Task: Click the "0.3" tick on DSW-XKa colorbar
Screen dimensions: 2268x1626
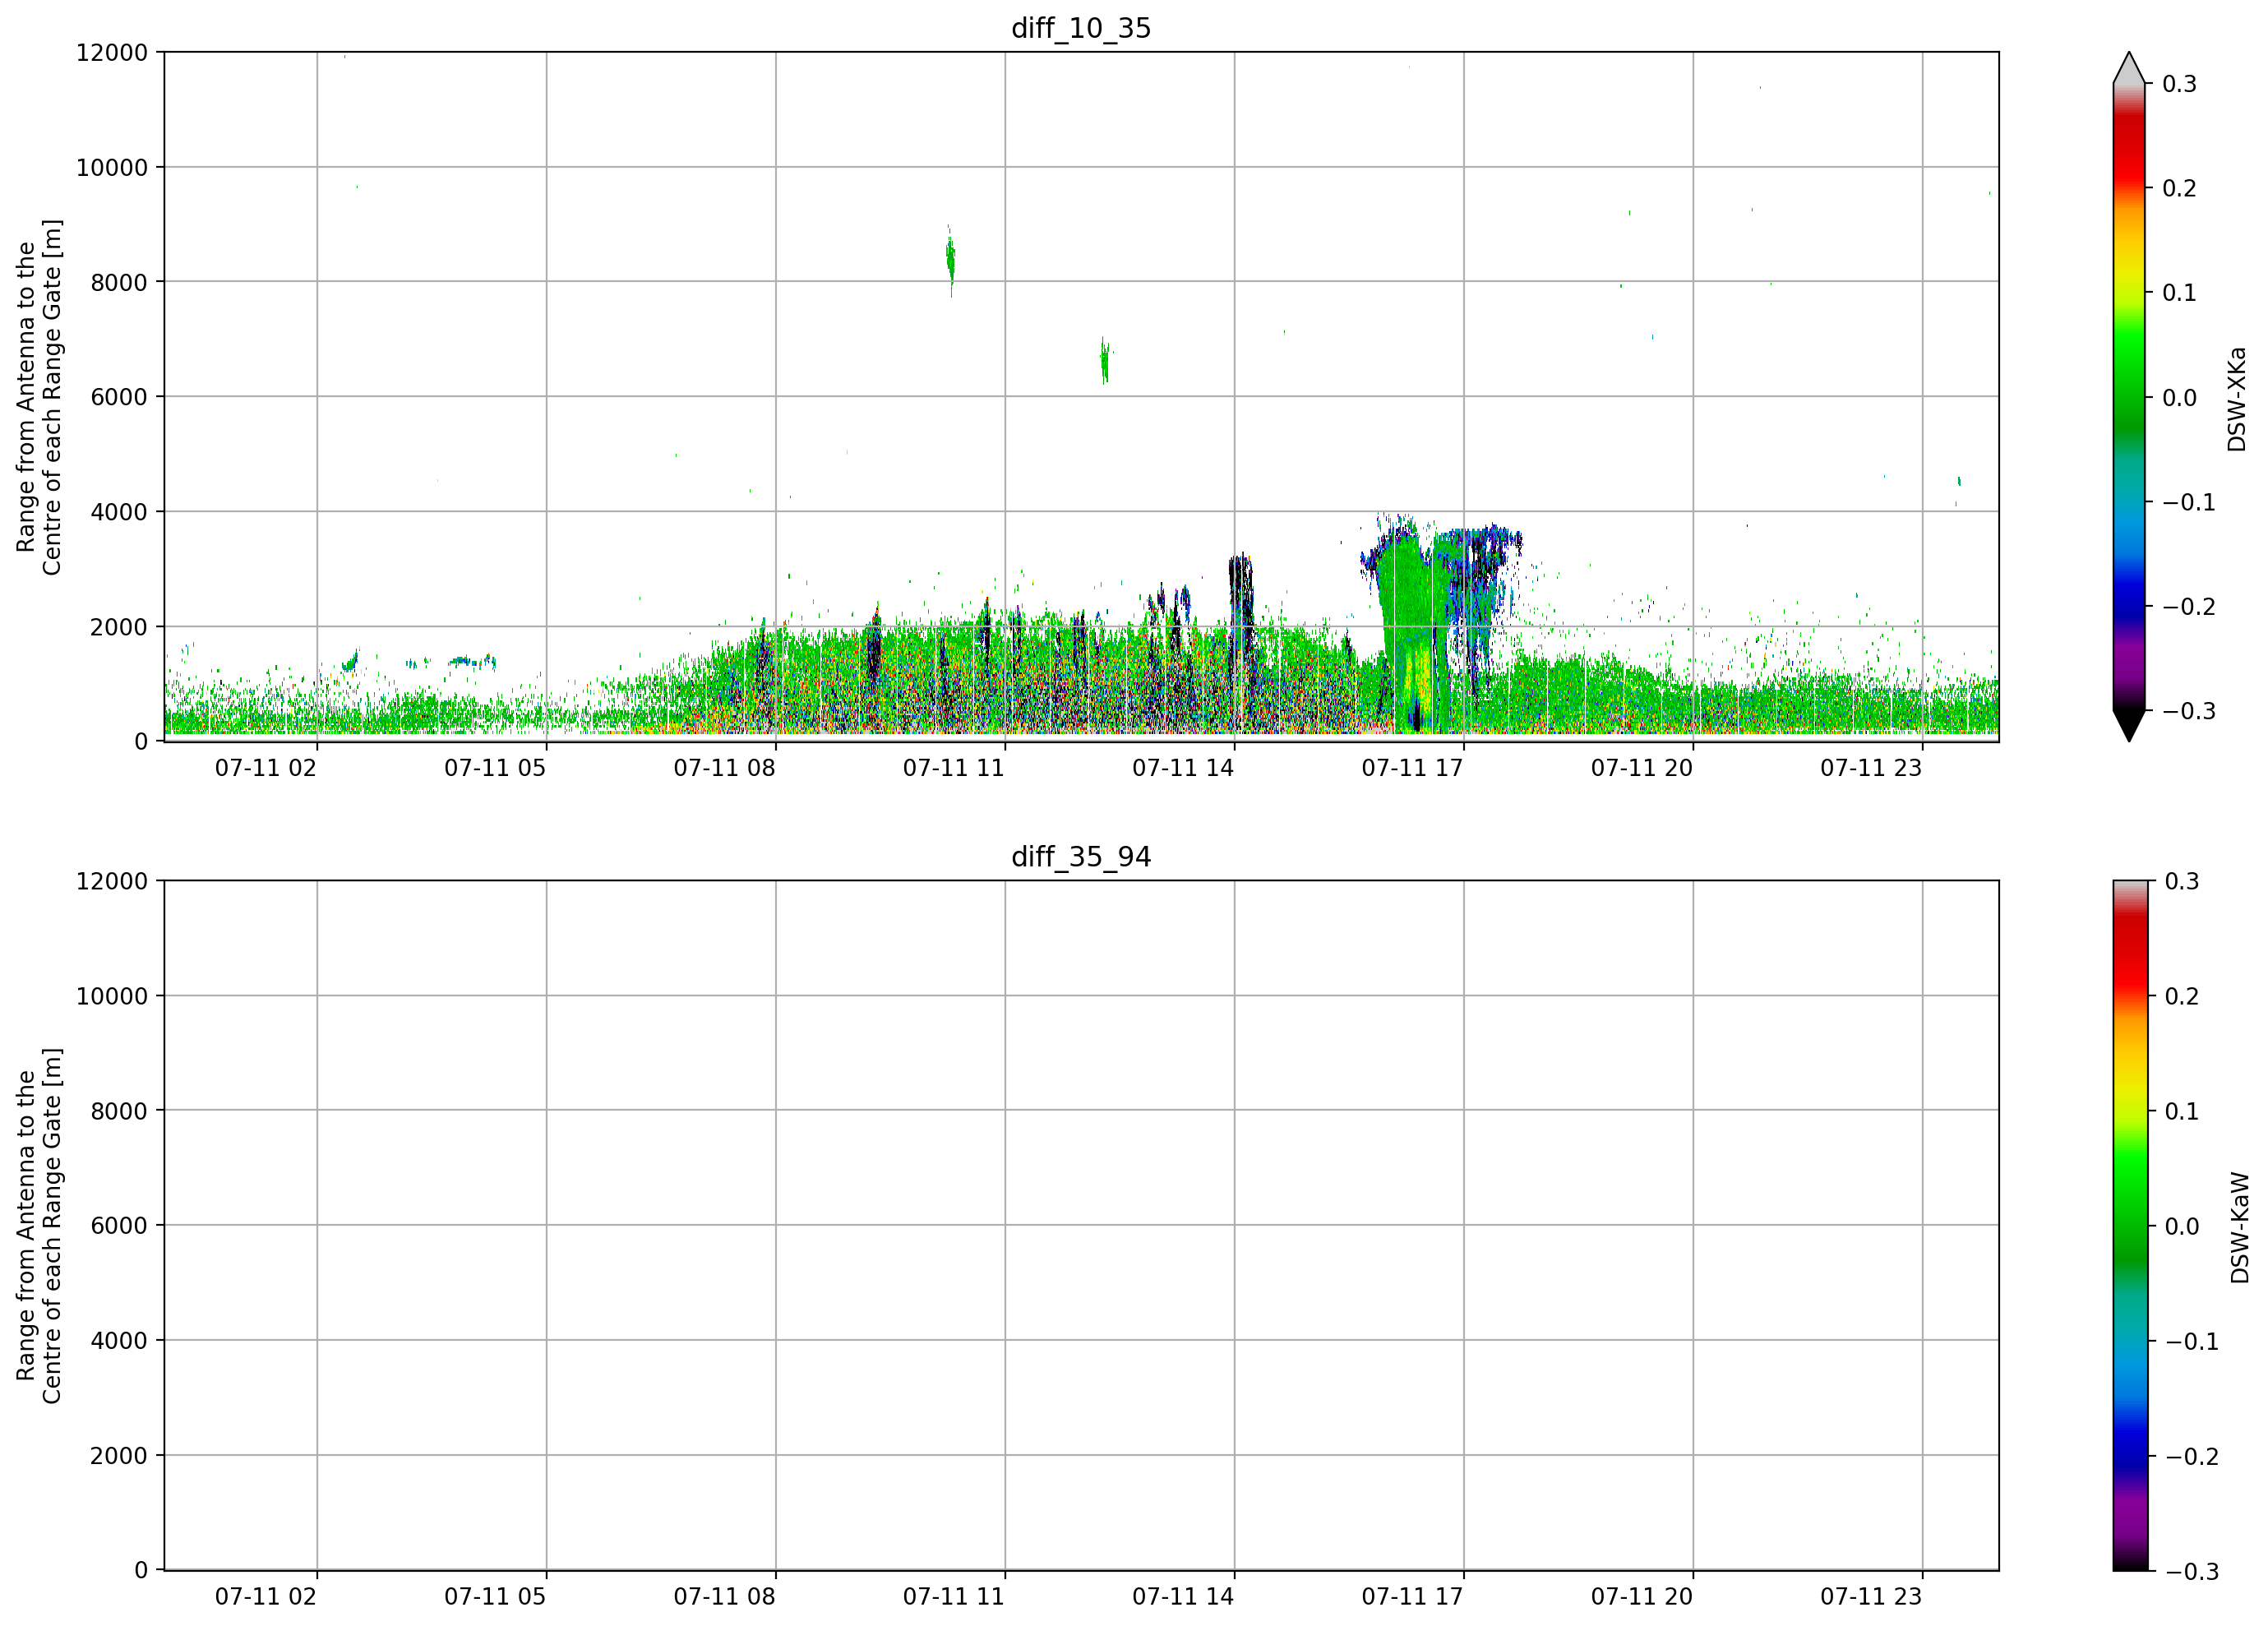Action: (2179, 84)
